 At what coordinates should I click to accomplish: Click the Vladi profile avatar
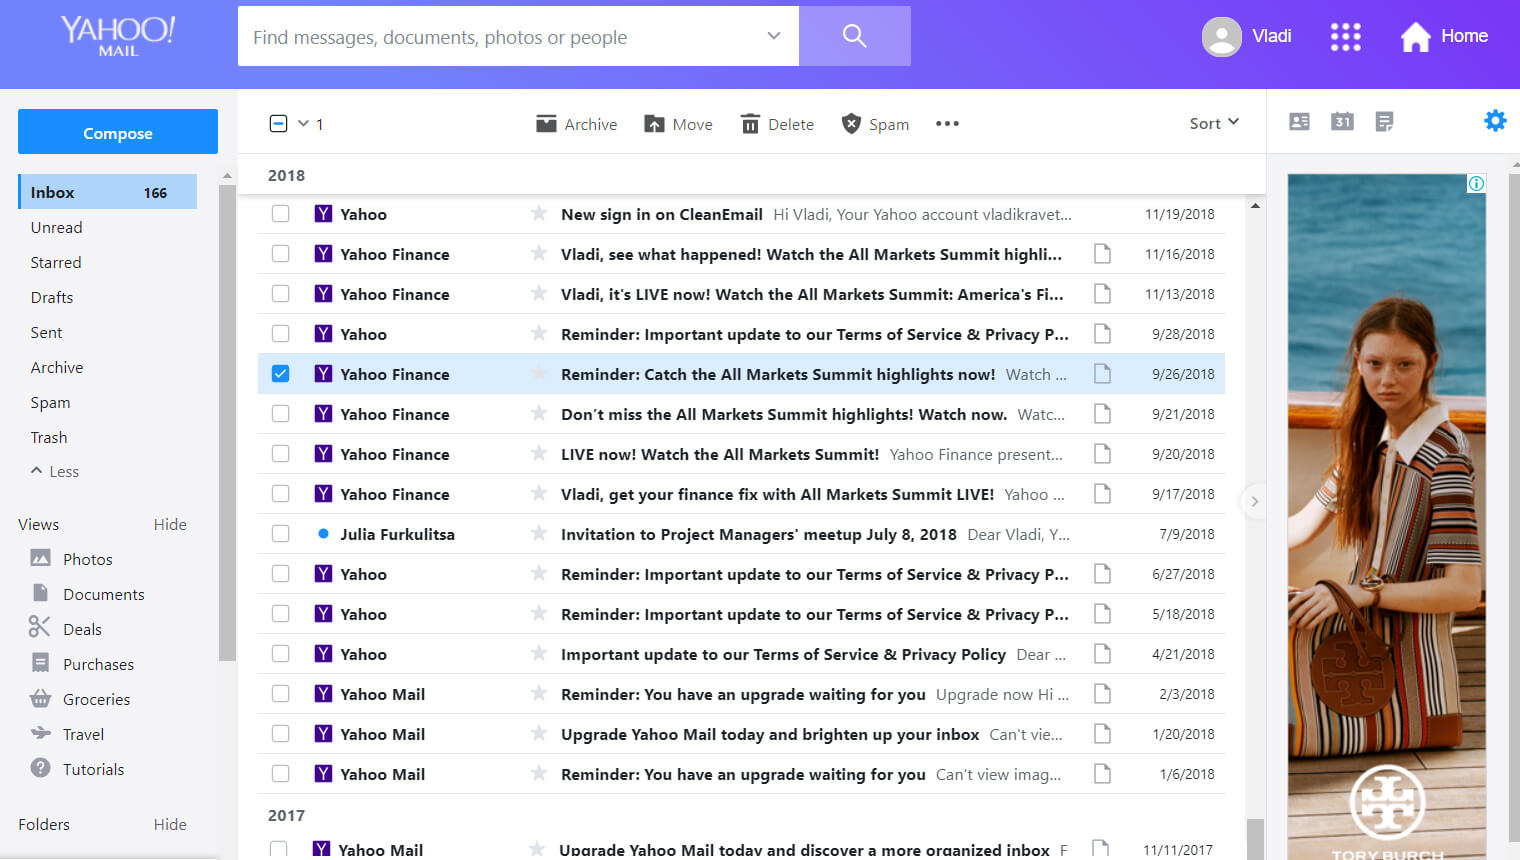click(x=1221, y=37)
